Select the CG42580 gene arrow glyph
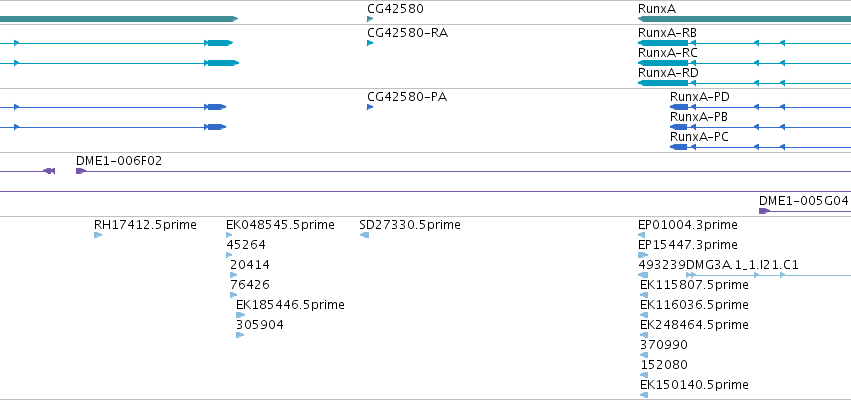851x400 pixels. [x=370, y=19]
